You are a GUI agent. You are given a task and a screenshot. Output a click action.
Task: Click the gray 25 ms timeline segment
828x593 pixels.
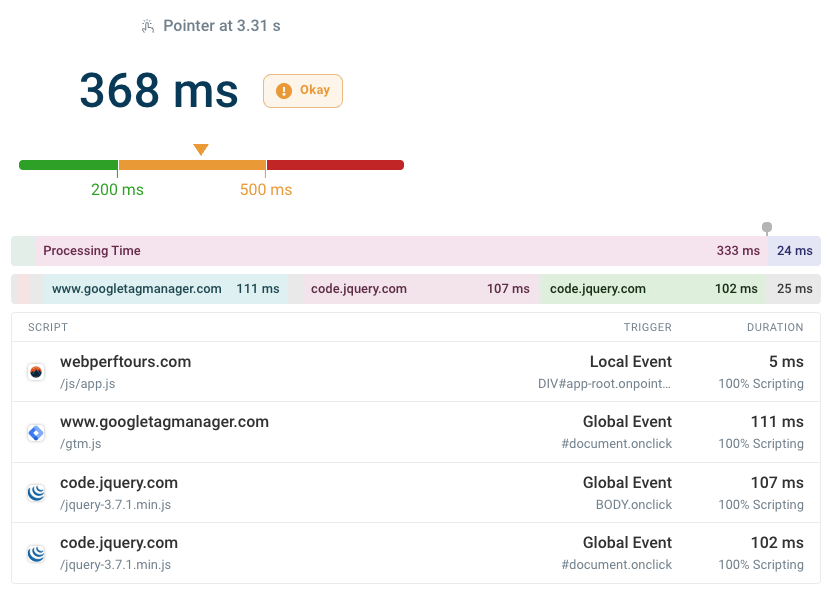point(794,289)
